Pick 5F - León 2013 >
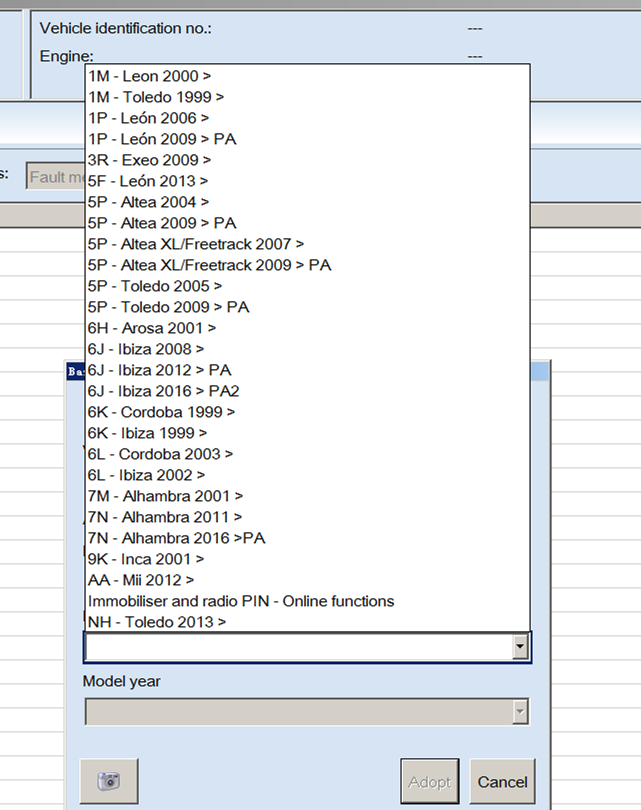 (307, 181)
